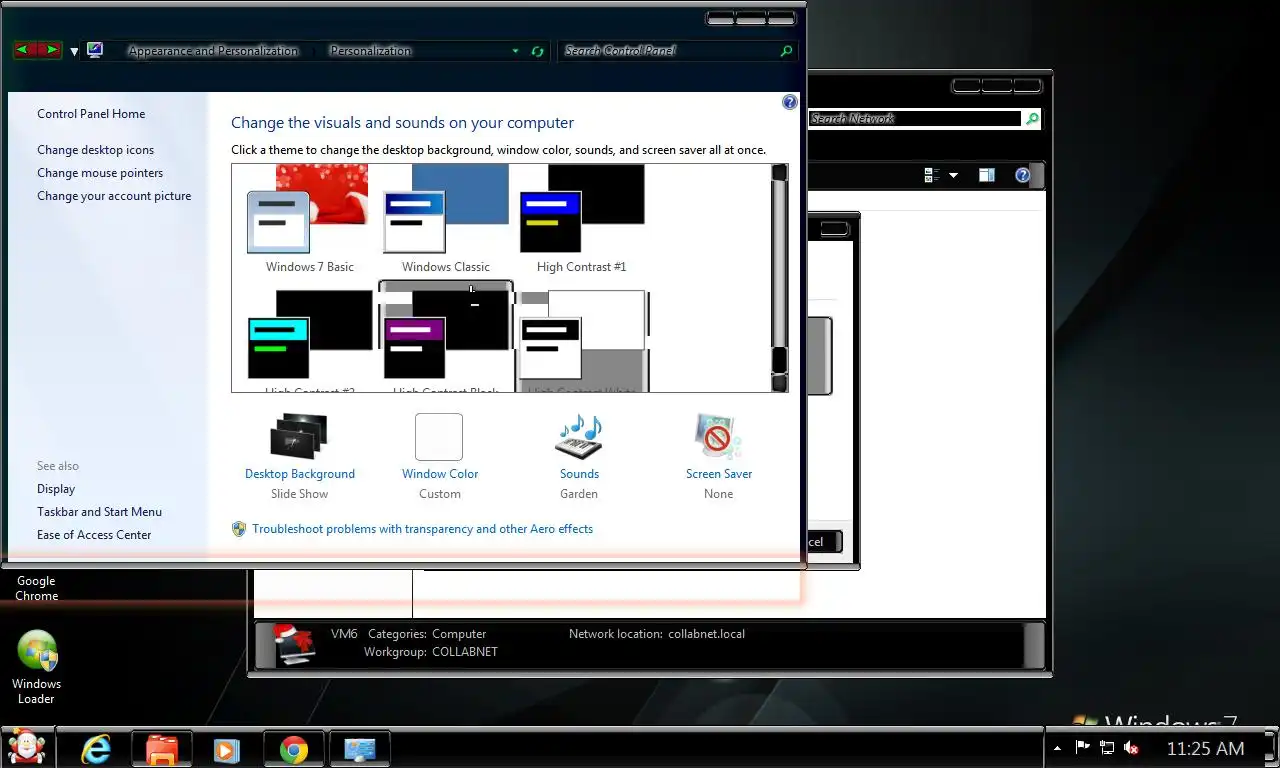Open Change desktop icons link
Viewport: 1280px width, 768px height.
pos(96,150)
